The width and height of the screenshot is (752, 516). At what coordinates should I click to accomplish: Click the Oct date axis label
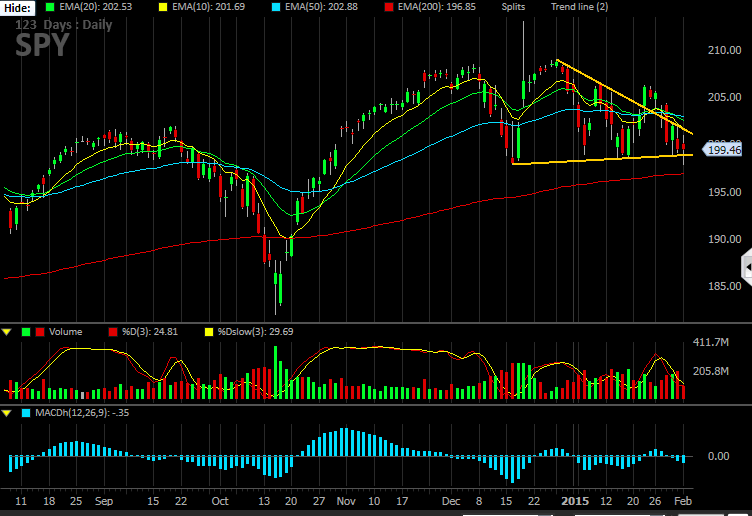point(220,501)
